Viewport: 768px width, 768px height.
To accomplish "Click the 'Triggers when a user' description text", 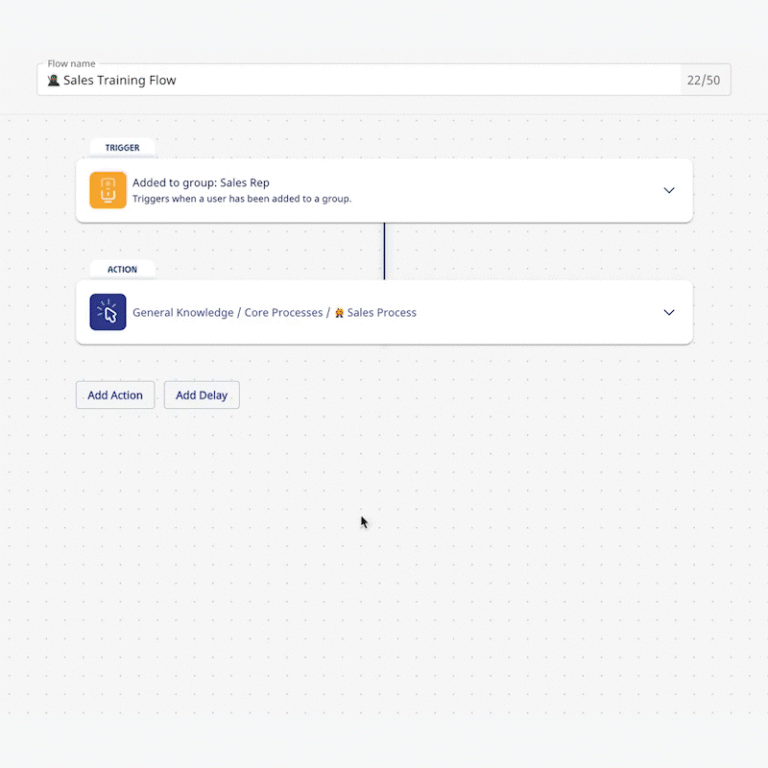I will [241, 199].
